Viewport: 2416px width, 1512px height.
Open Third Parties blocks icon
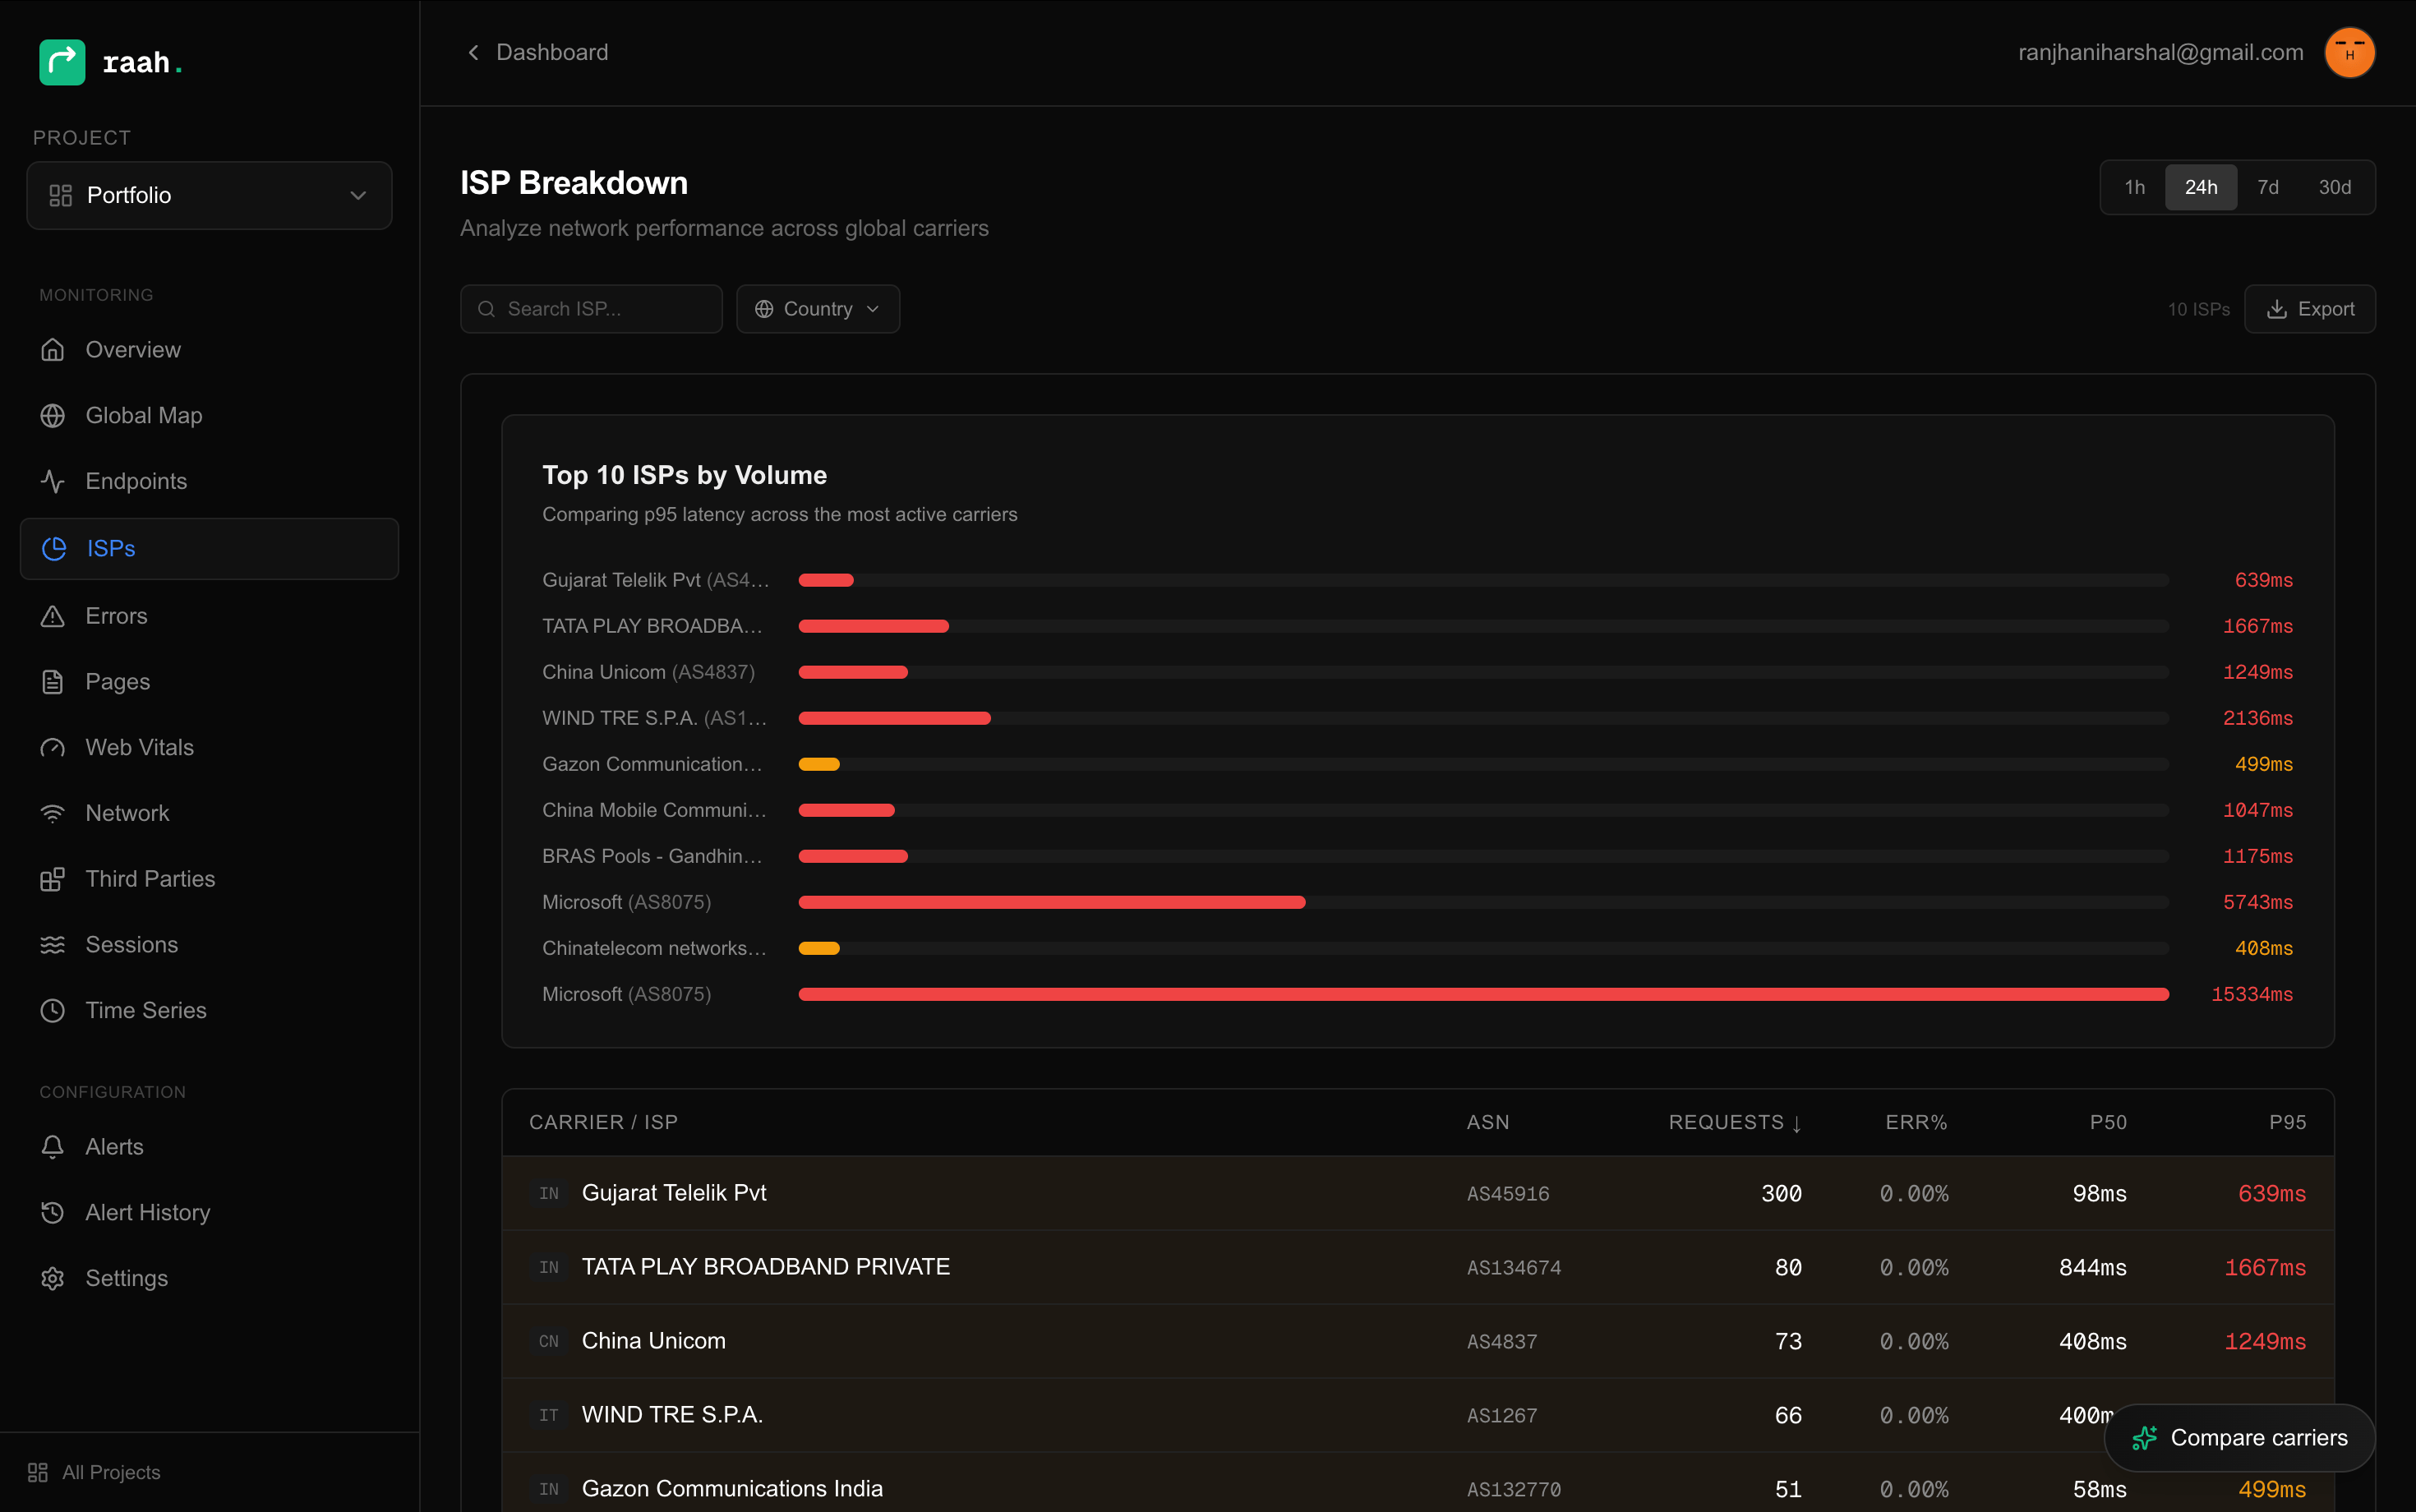click(53, 879)
